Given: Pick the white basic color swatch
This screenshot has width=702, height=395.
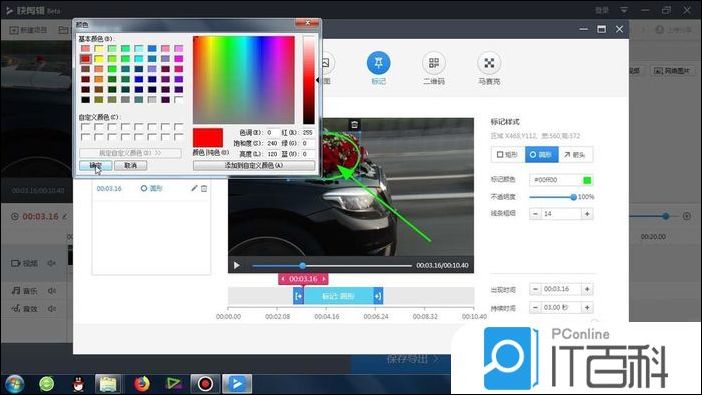Looking at the screenshot, I should [x=179, y=99].
